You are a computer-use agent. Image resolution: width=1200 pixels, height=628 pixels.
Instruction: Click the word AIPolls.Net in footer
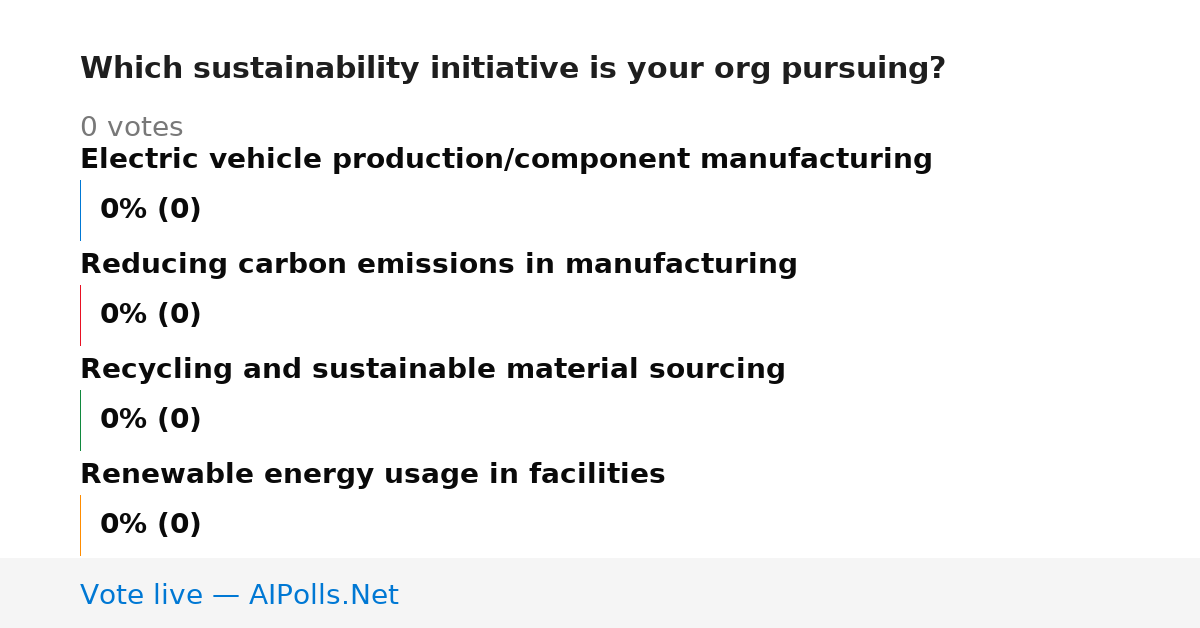pyautogui.click(x=324, y=595)
